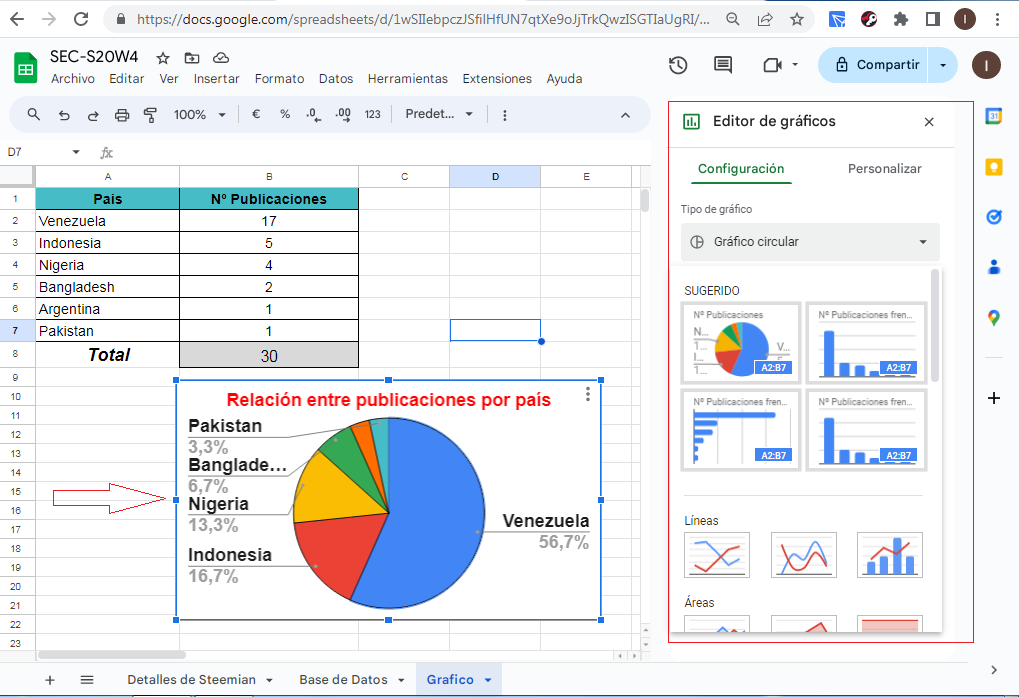This screenshot has width=1019, height=697.
Task: Open the 100% zoom dropdown
Action: coord(200,115)
